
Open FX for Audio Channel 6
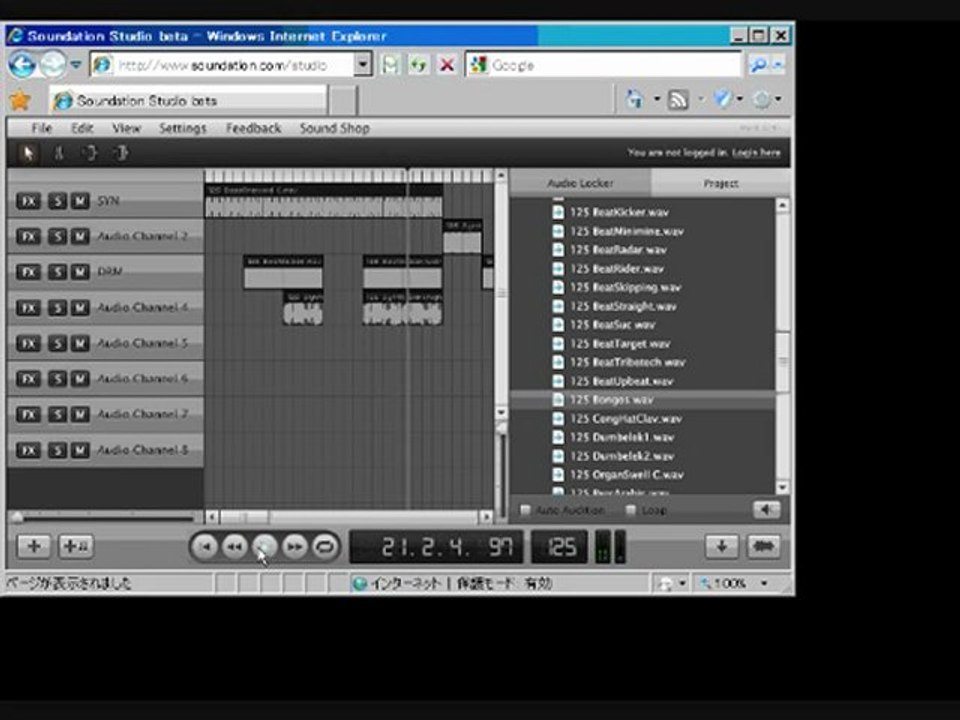(x=28, y=378)
